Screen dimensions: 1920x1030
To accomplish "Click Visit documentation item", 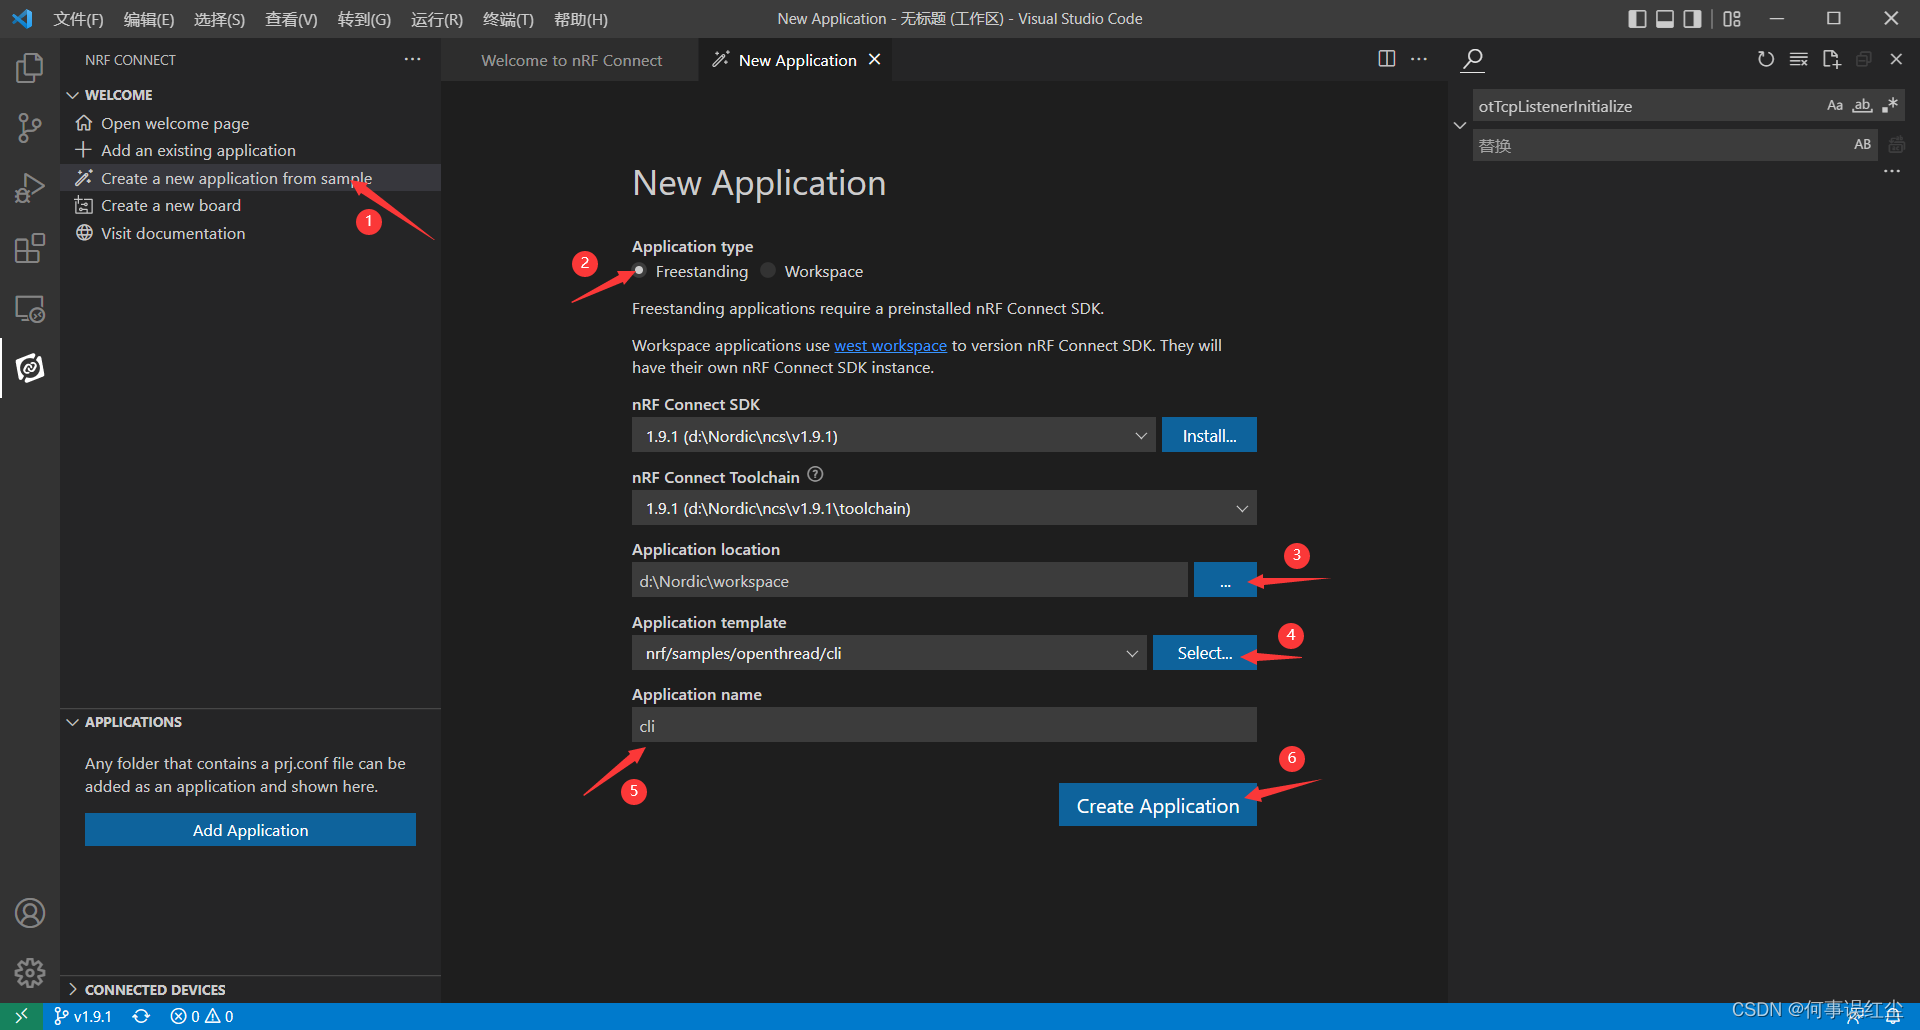I will 173,233.
